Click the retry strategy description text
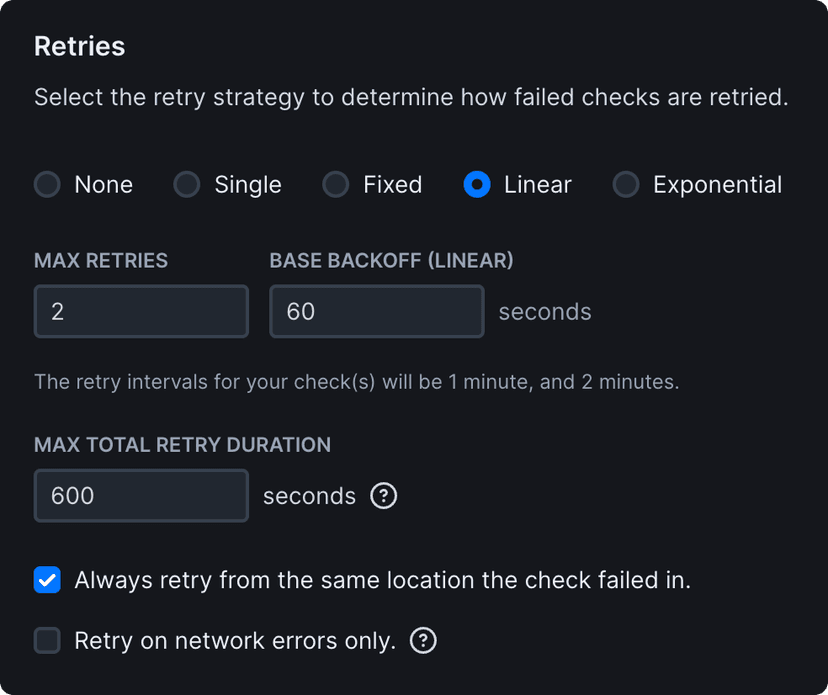 coord(411,98)
